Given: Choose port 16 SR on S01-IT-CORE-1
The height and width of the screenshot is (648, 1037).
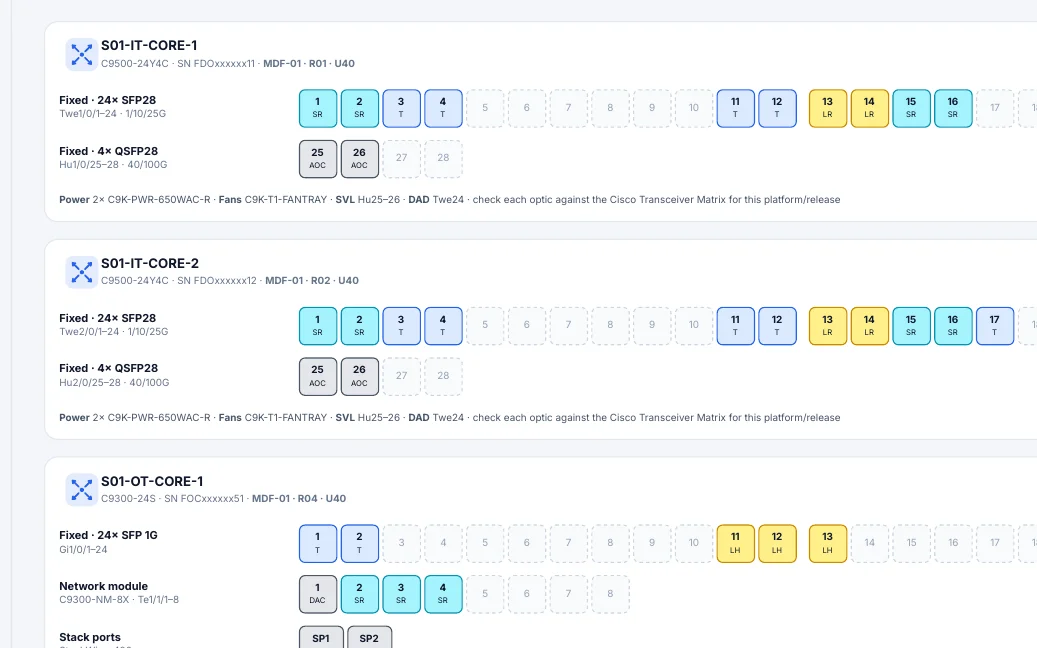Looking at the screenshot, I should pos(953,108).
